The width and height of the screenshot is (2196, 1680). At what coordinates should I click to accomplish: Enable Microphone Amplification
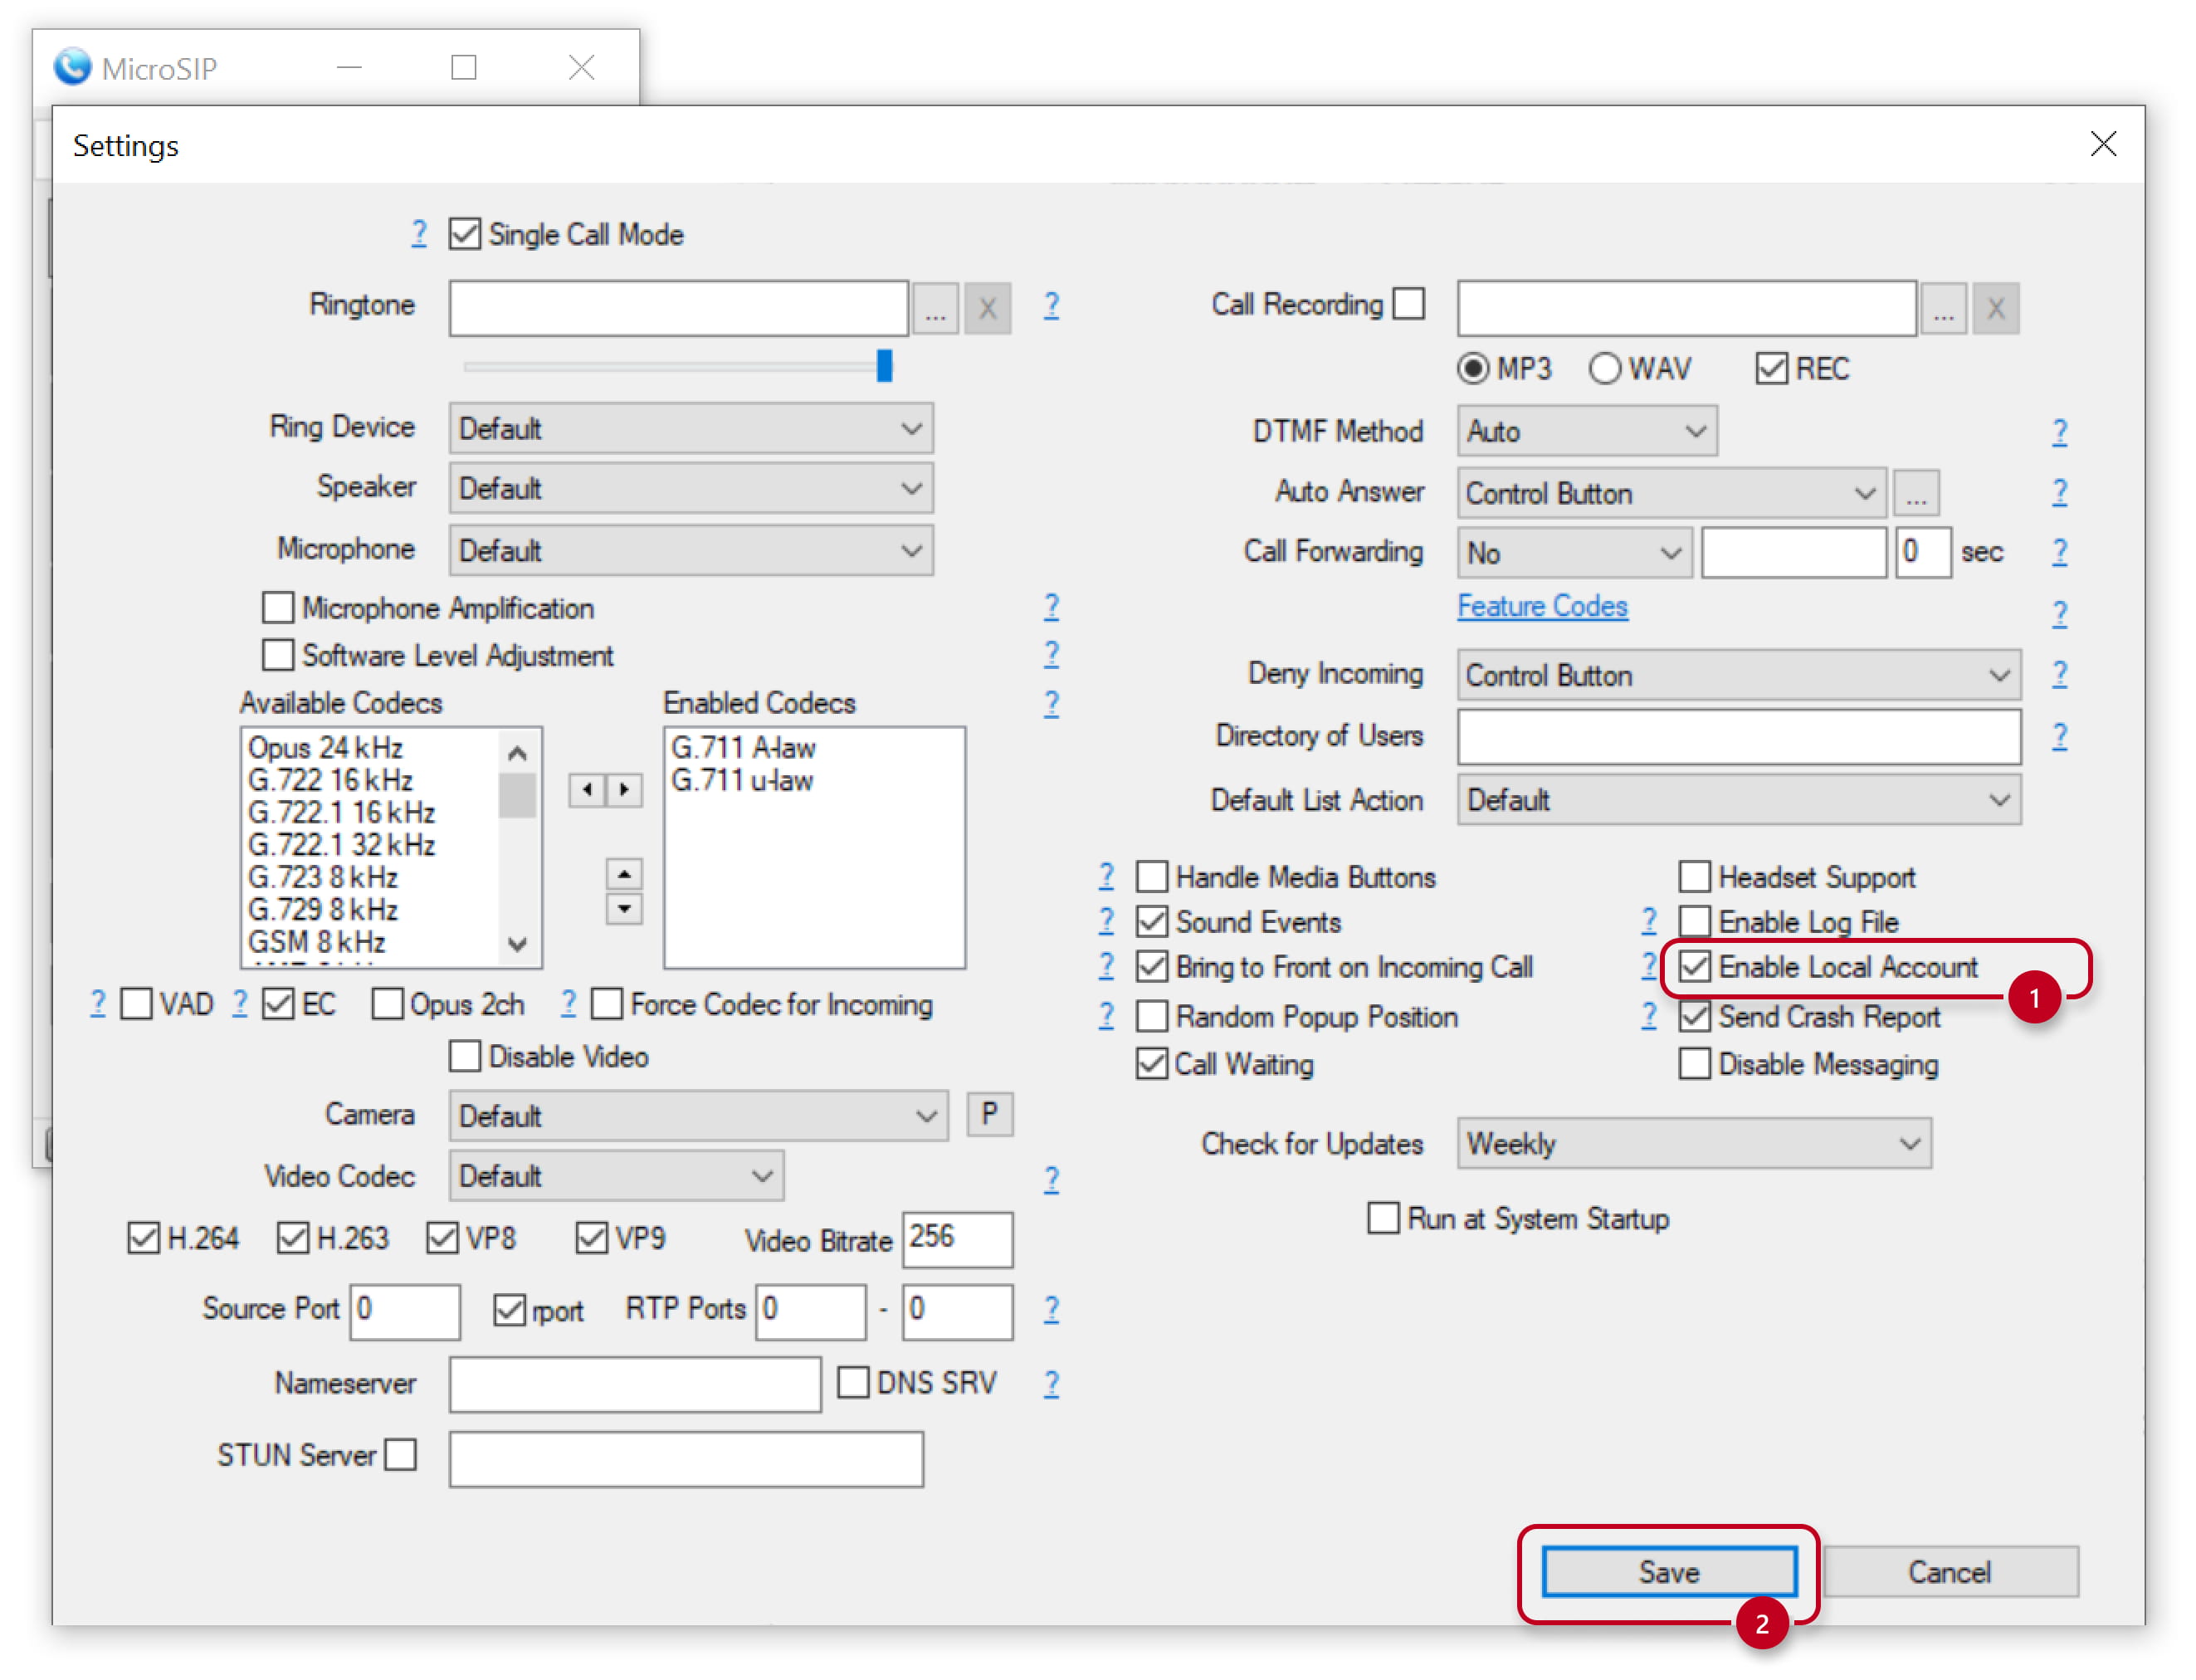coord(277,608)
